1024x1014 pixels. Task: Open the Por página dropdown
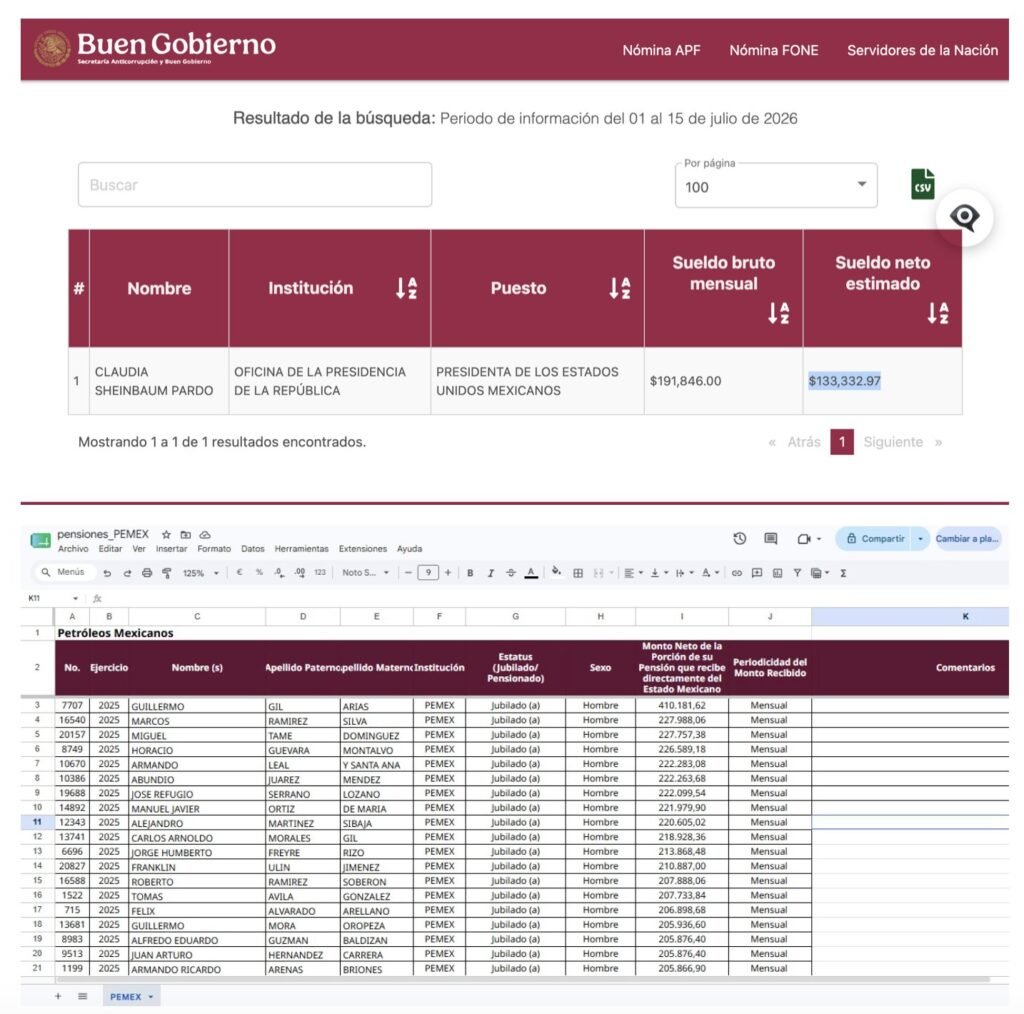coord(776,186)
